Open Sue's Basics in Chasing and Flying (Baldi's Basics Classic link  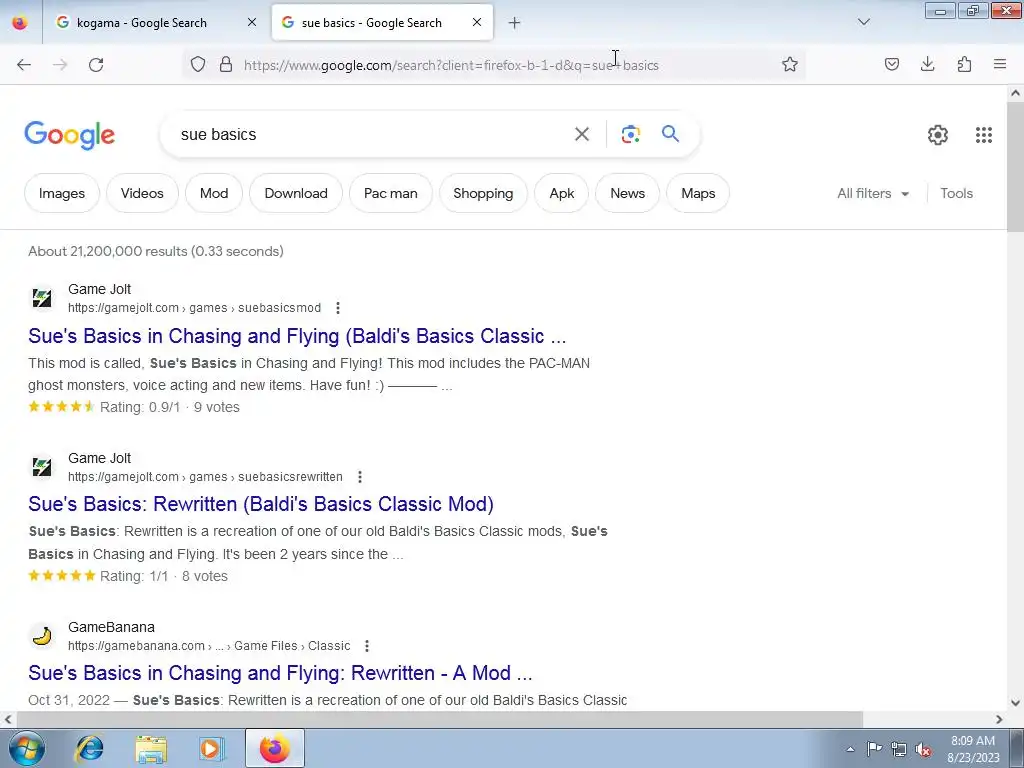point(297,336)
